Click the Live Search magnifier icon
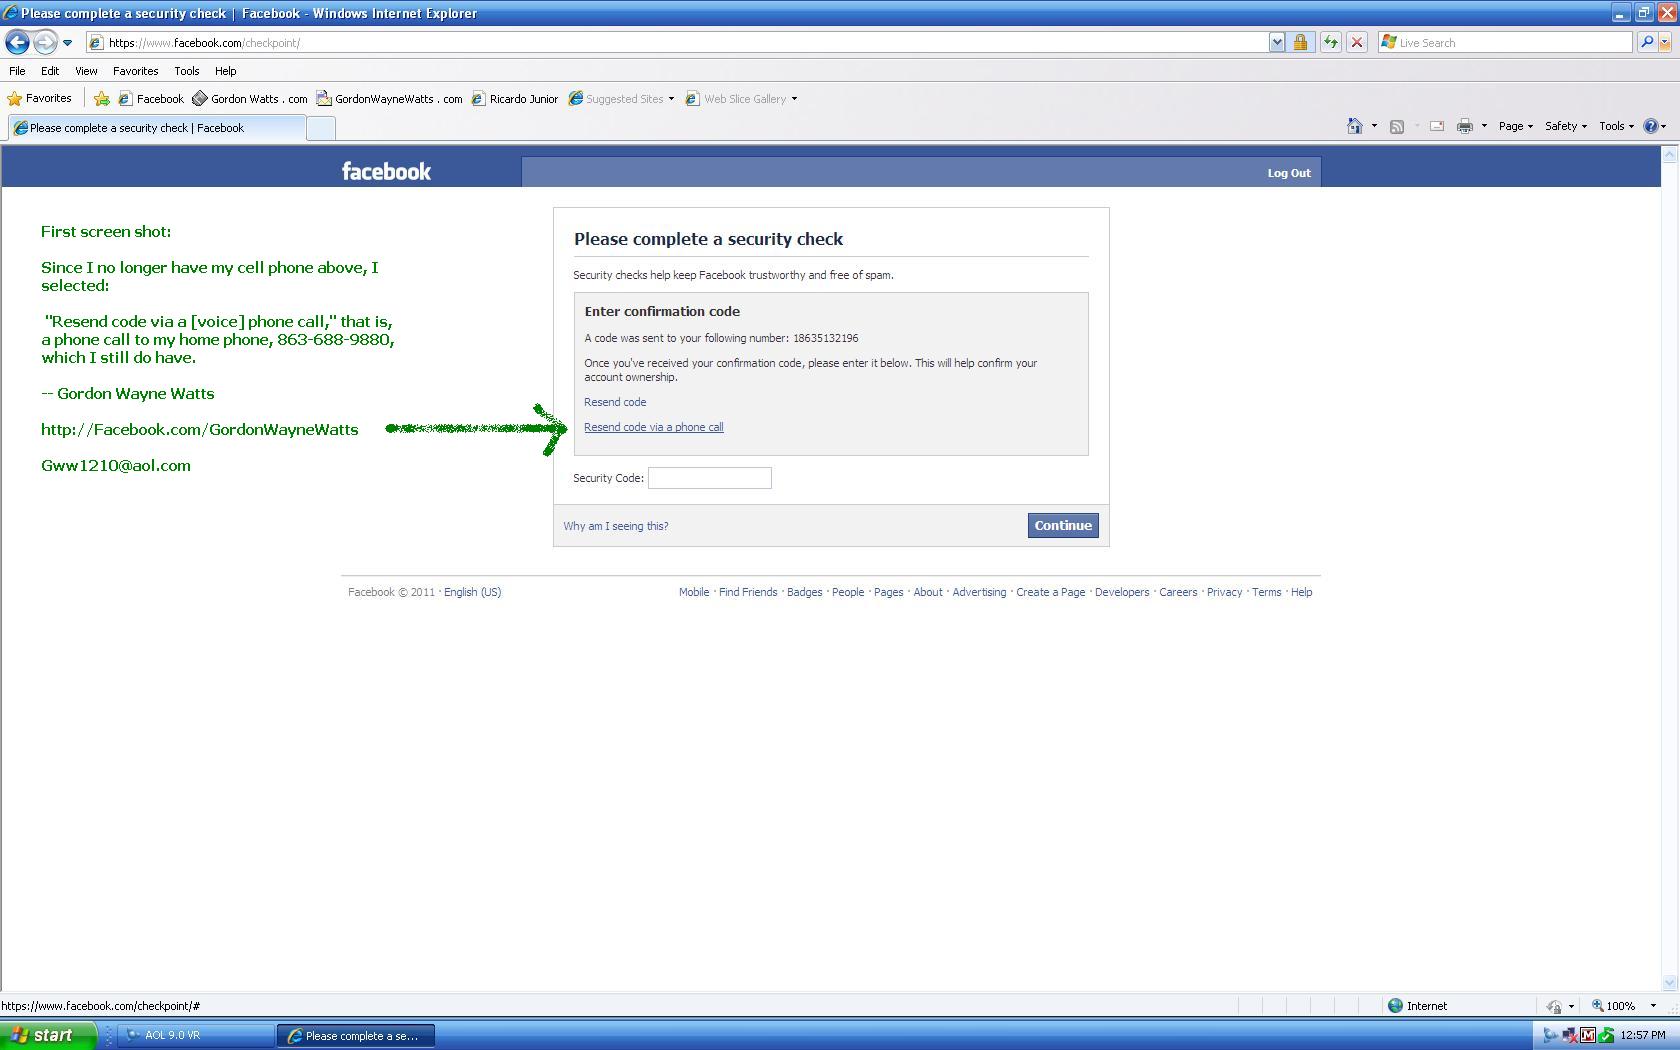 pyautogui.click(x=1646, y=43)
